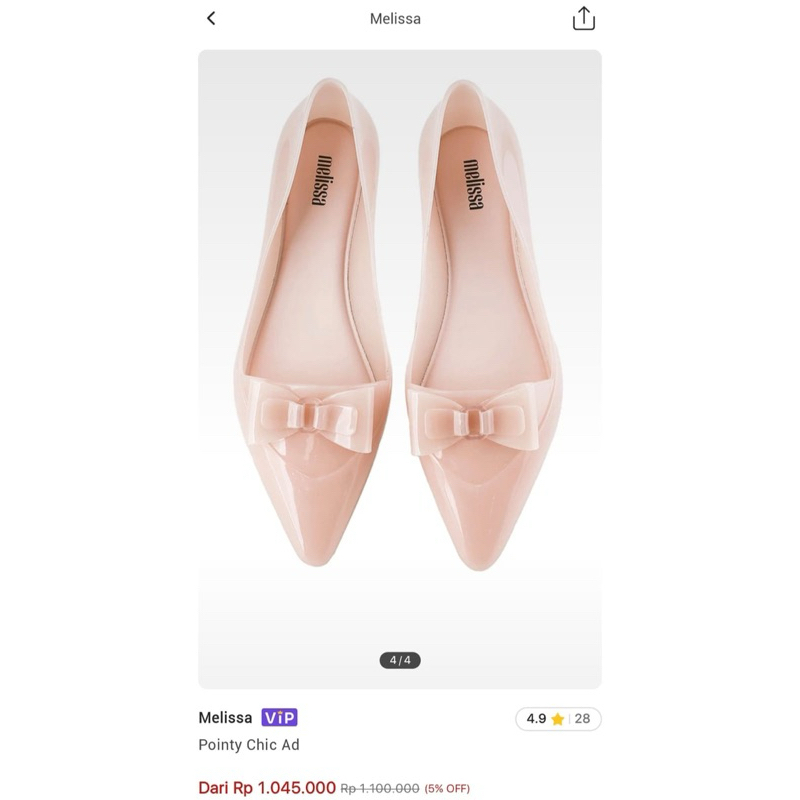Tap the purple VIP badge

pos(280,718)
